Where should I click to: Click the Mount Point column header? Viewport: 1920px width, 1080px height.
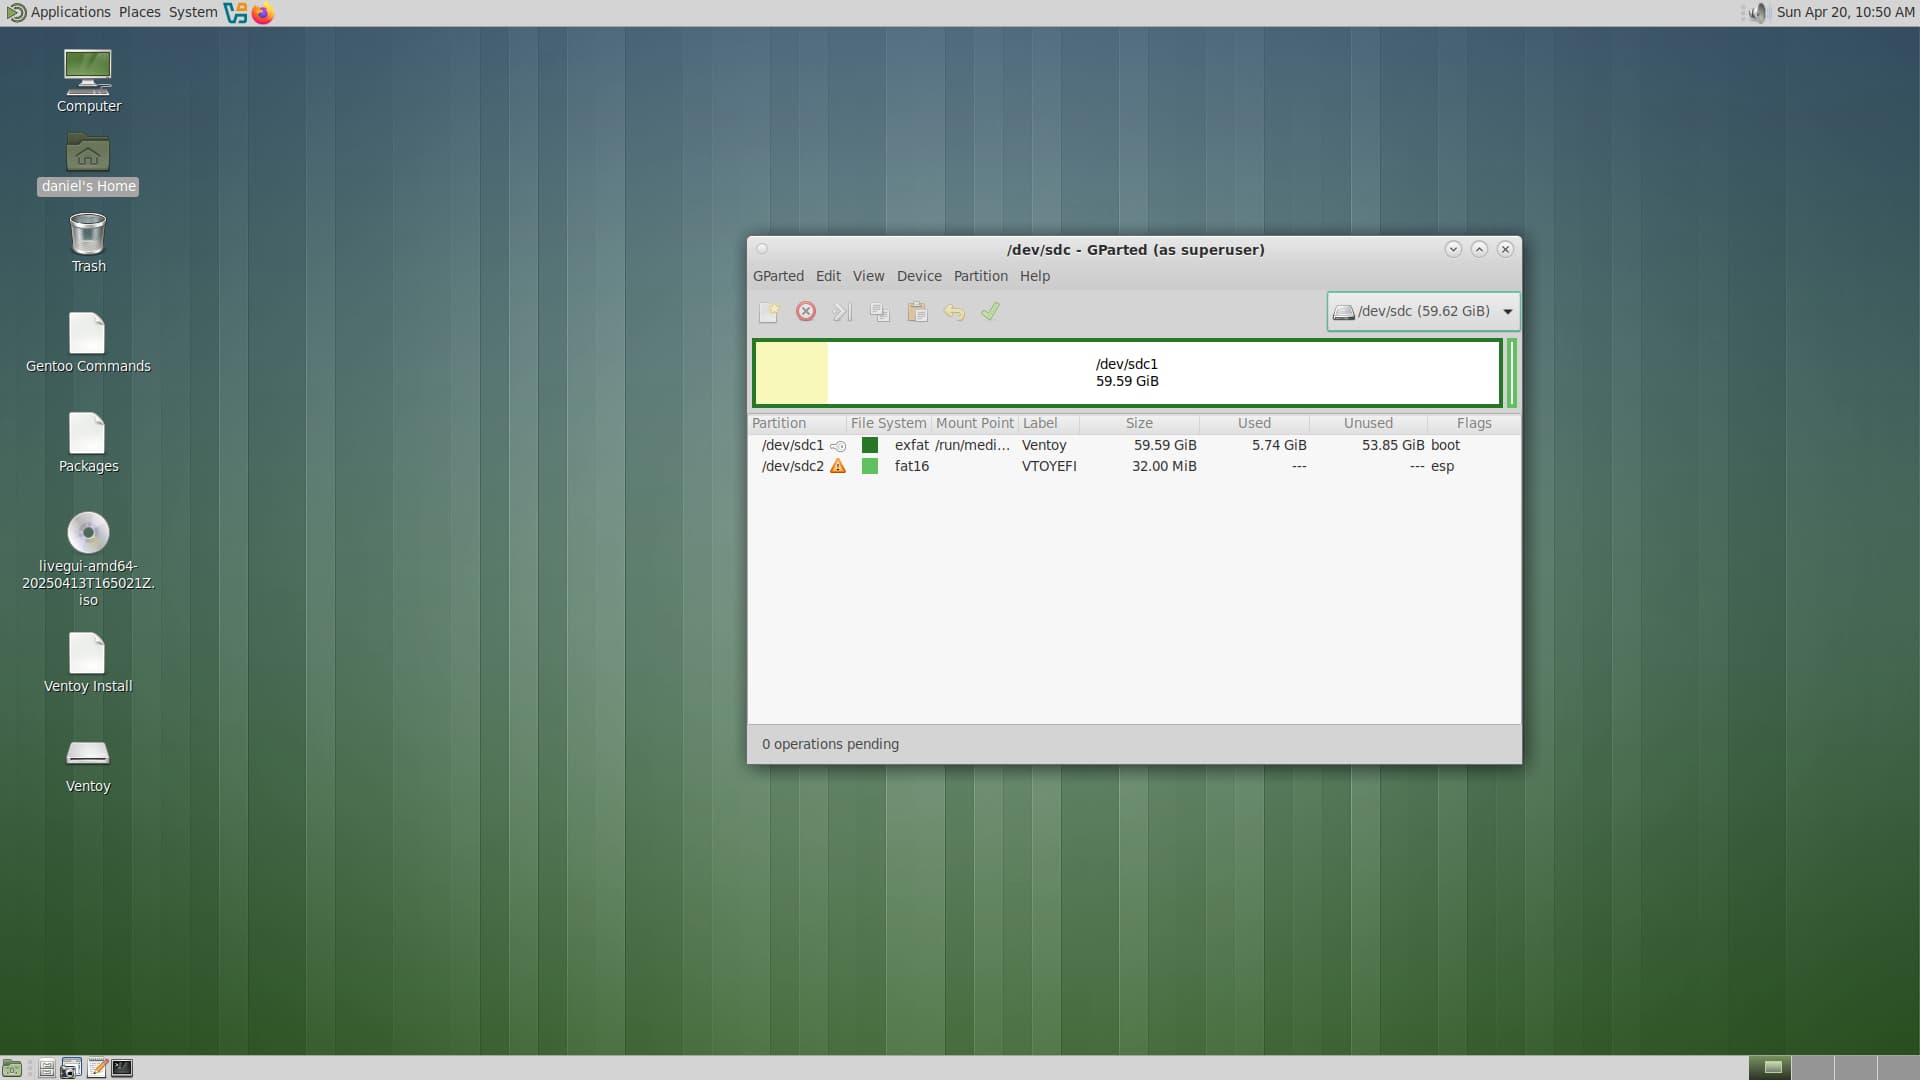pyautogui.click(x=975, y=423)
